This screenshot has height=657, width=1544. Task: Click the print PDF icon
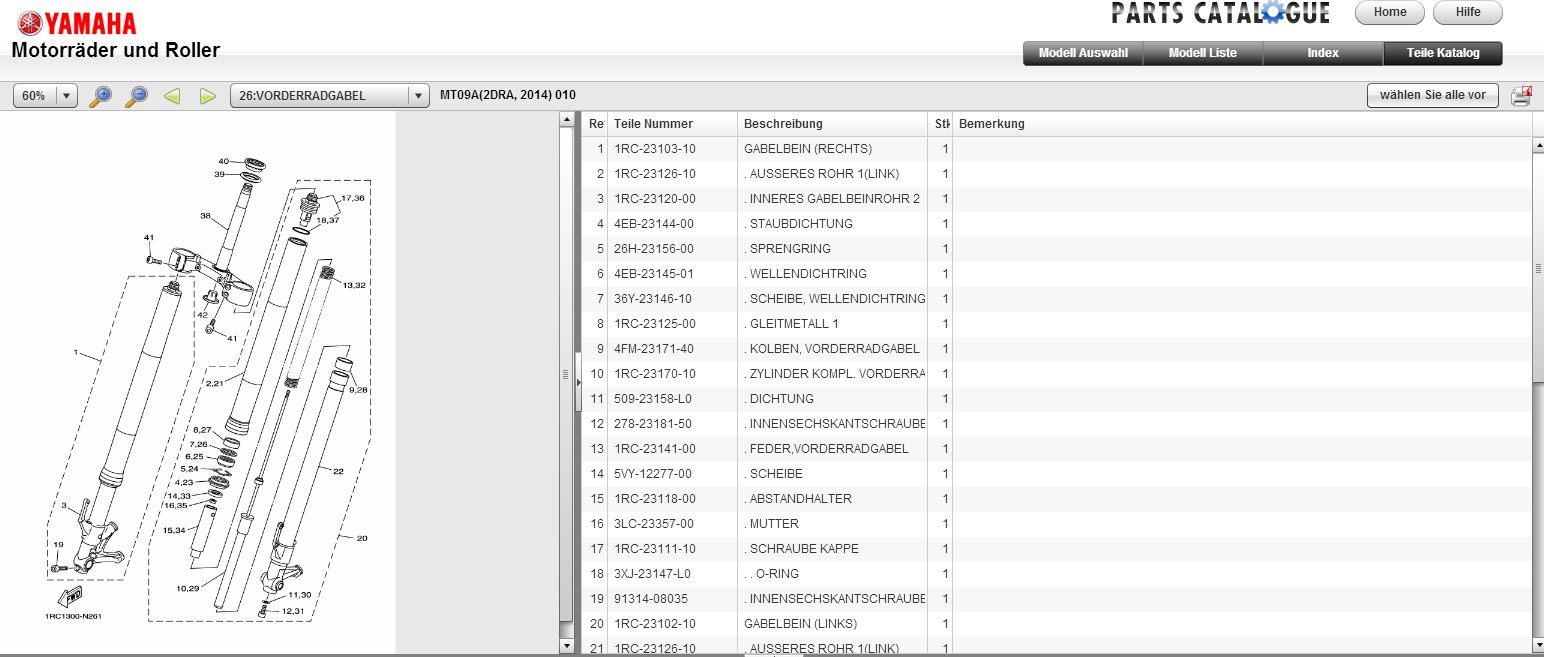(1521, 96)
